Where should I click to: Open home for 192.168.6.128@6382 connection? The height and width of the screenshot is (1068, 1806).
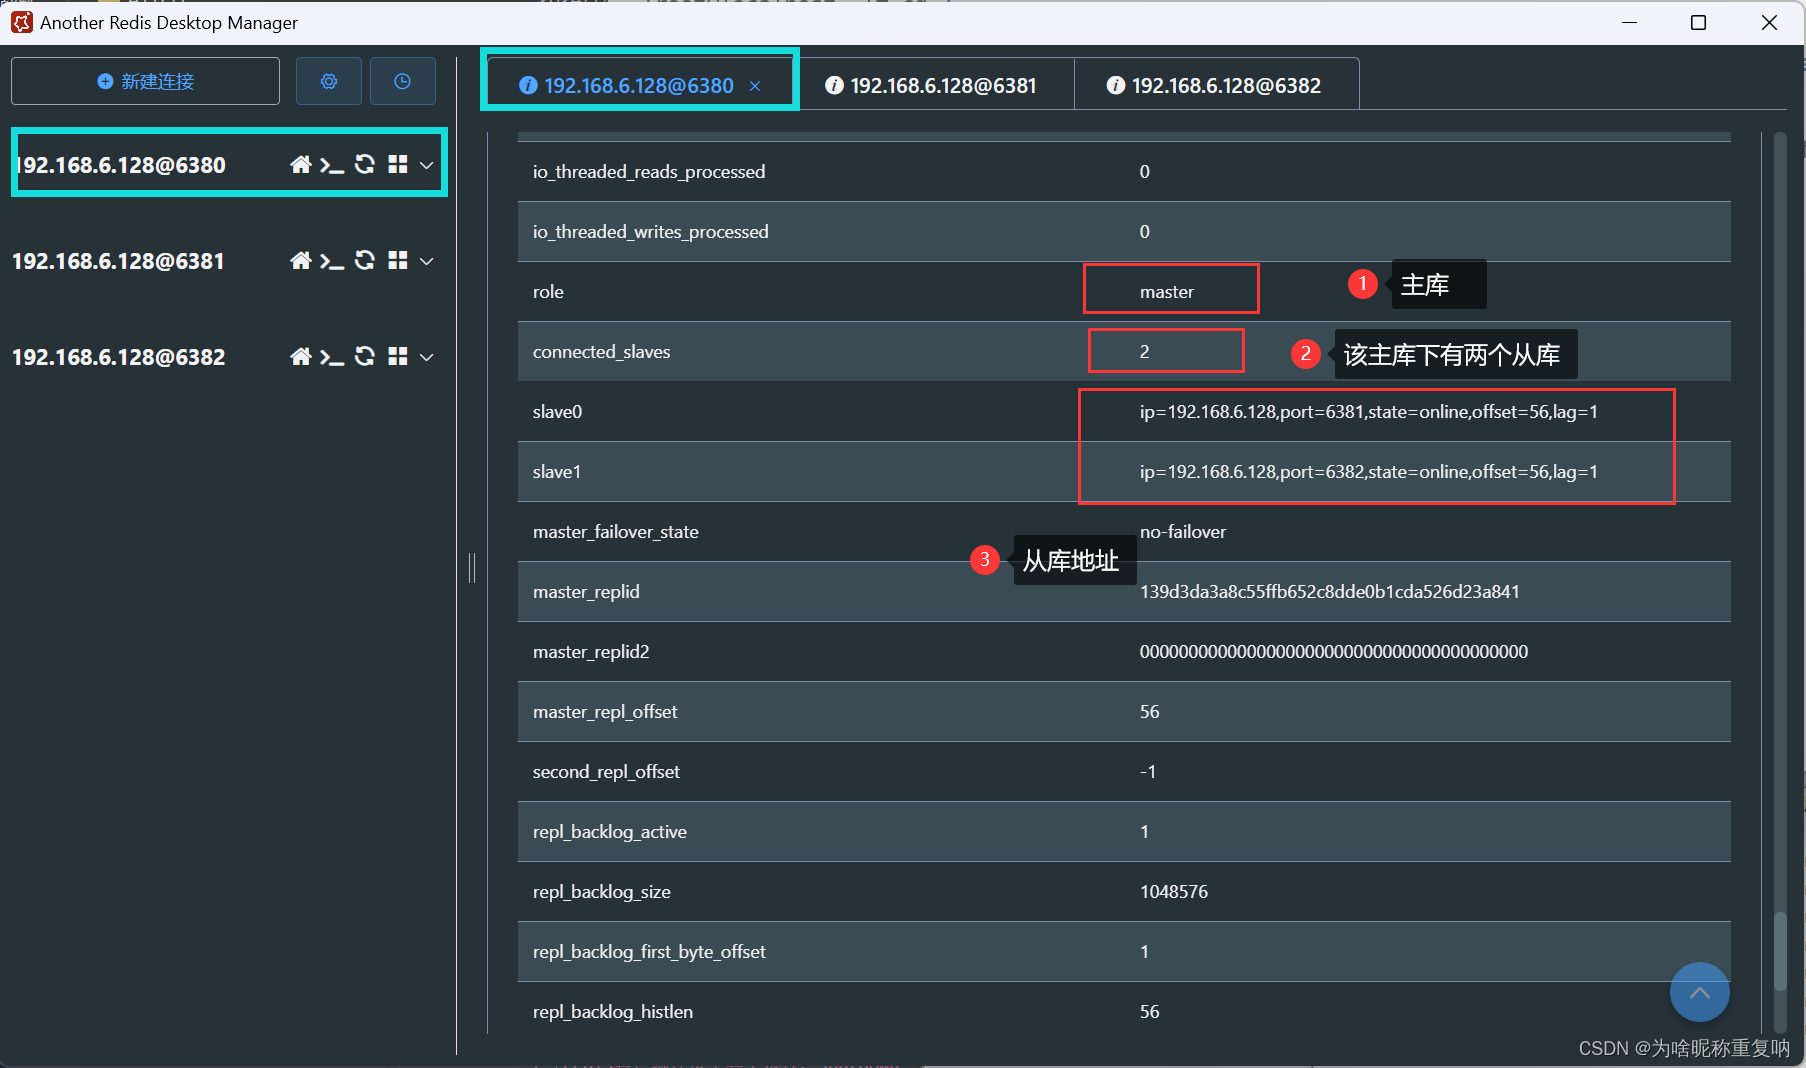click(x=300, y=357)
